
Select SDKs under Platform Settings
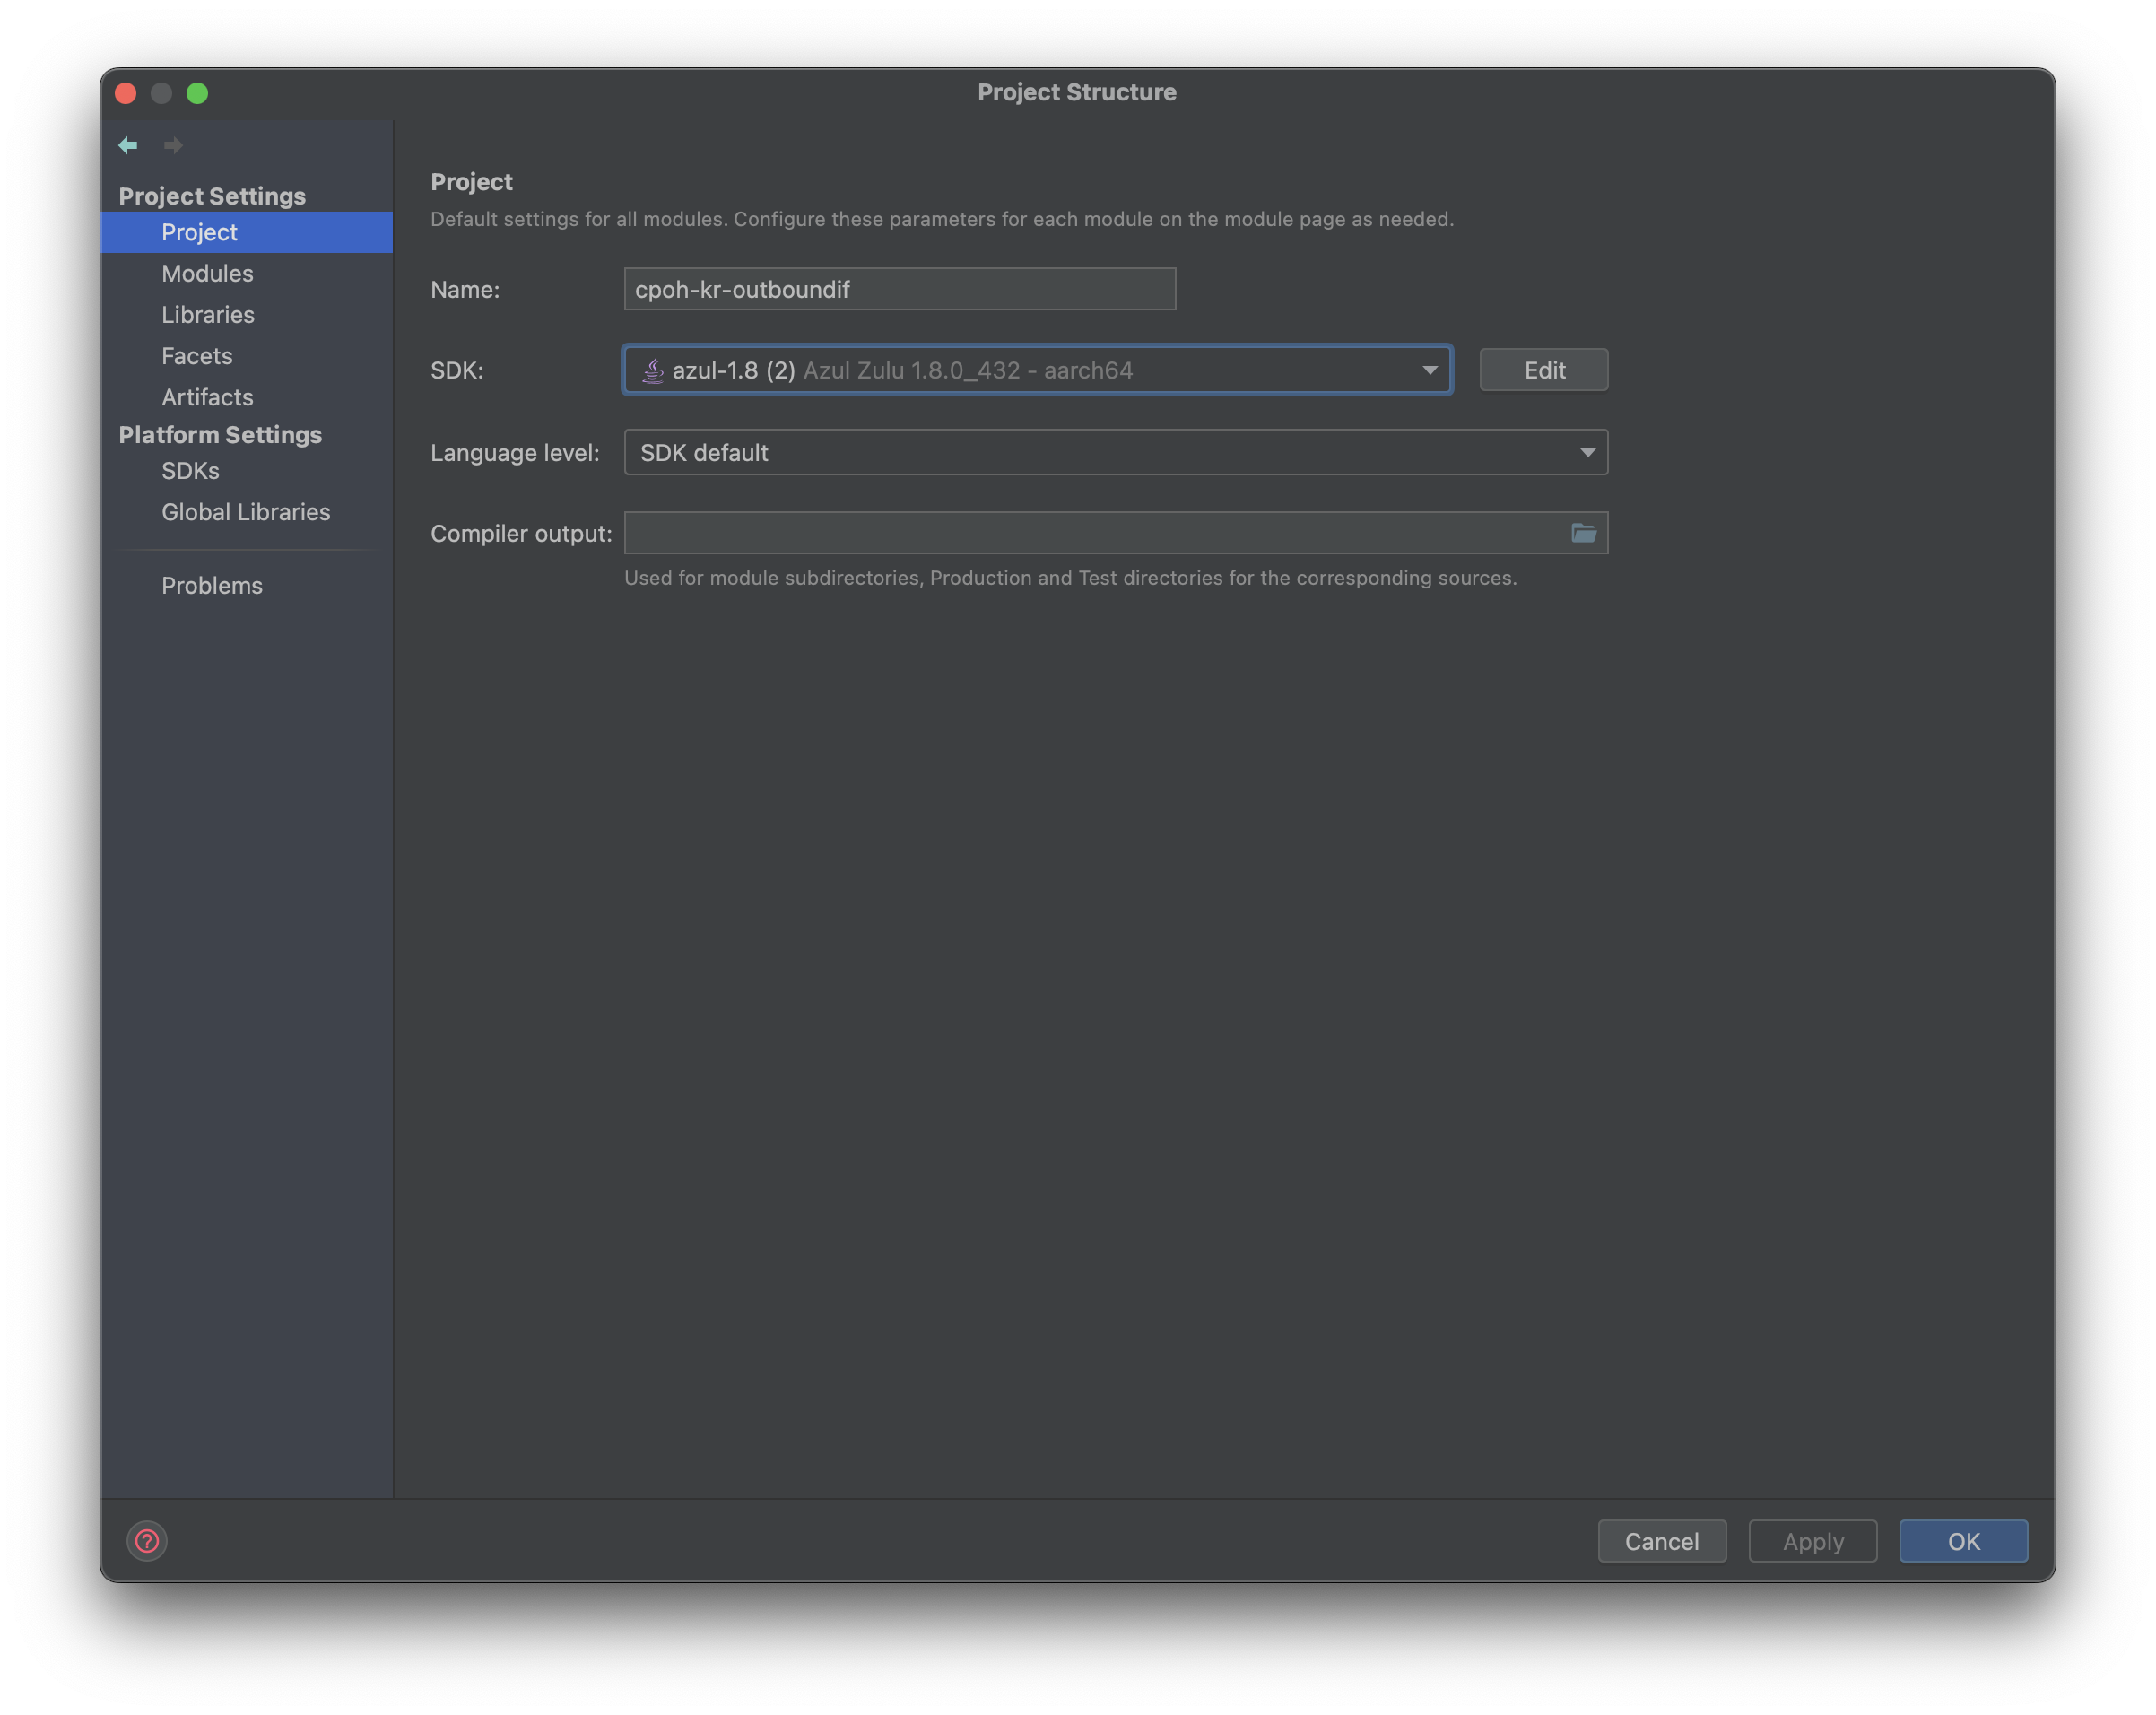(189, 471)
